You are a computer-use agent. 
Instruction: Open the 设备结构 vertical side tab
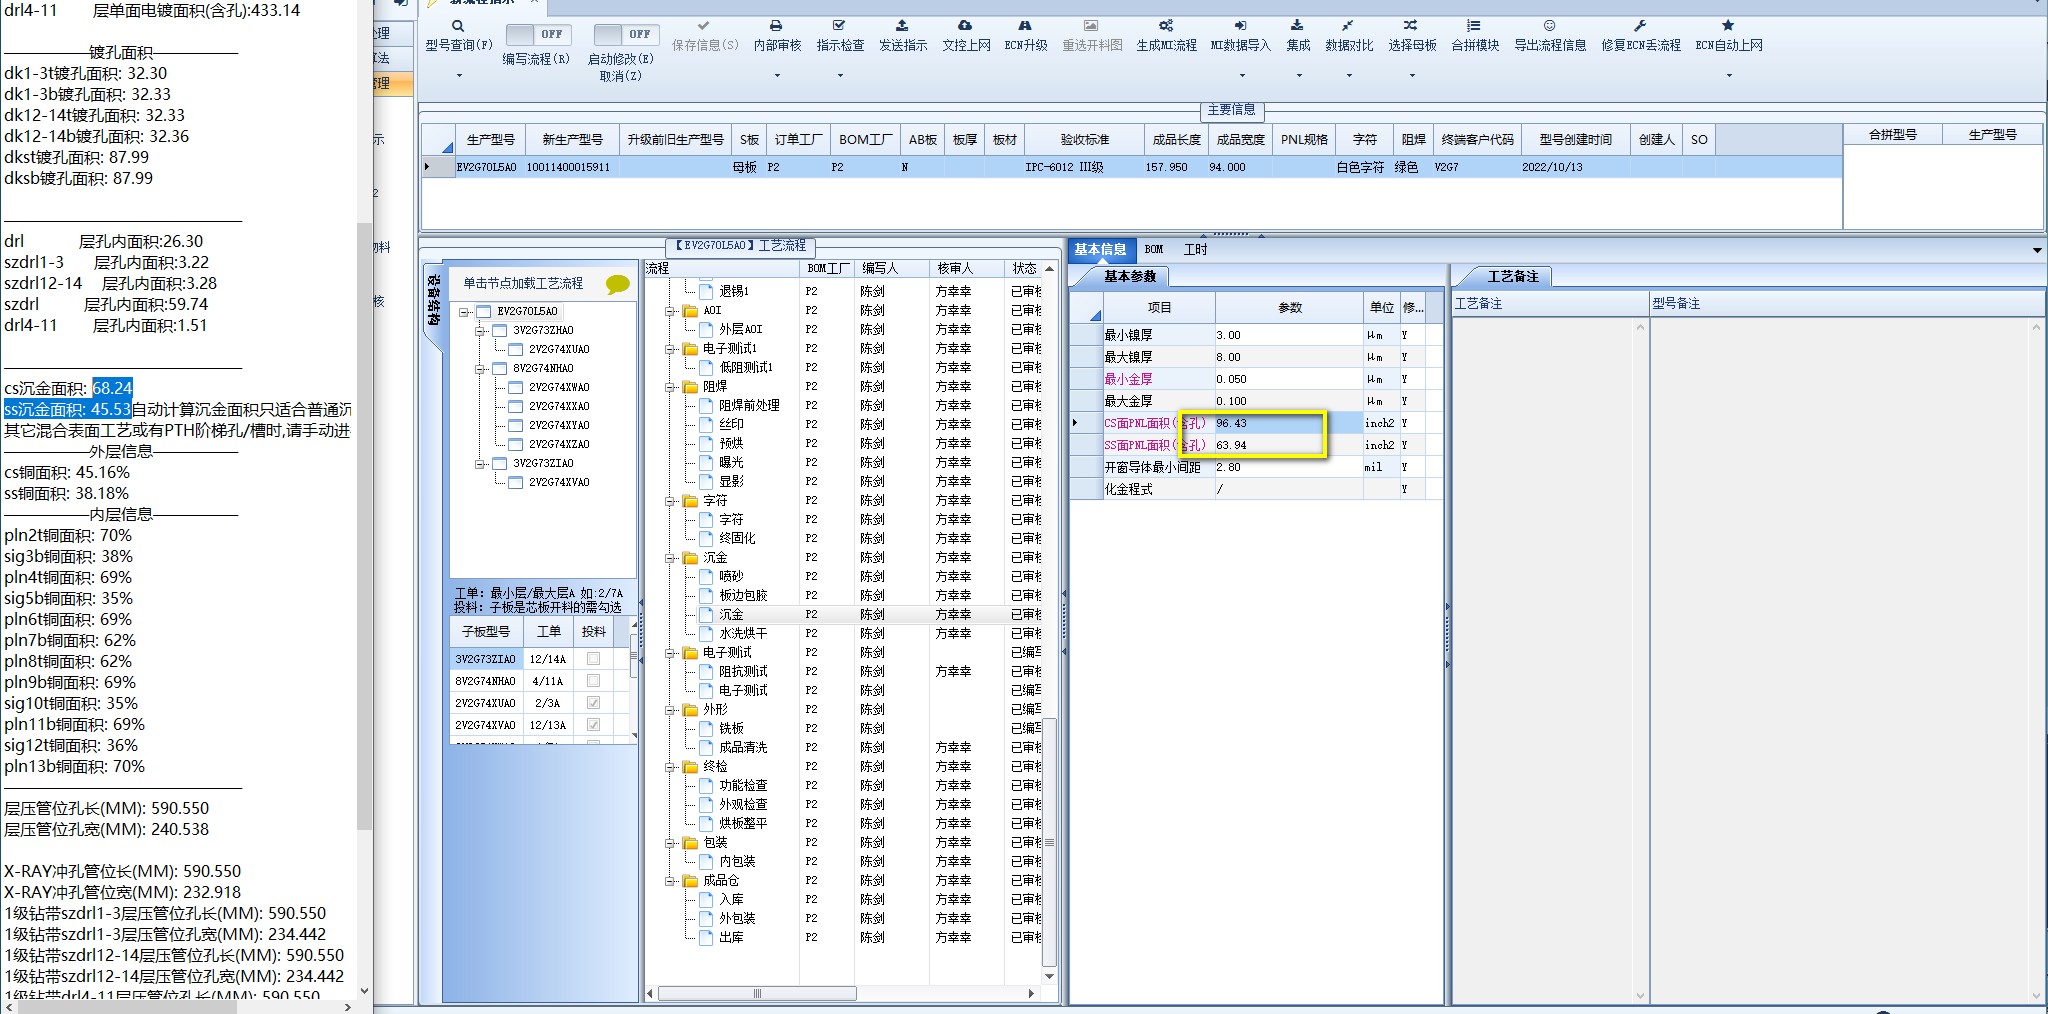pyautogui.click(x=434, y=302)
